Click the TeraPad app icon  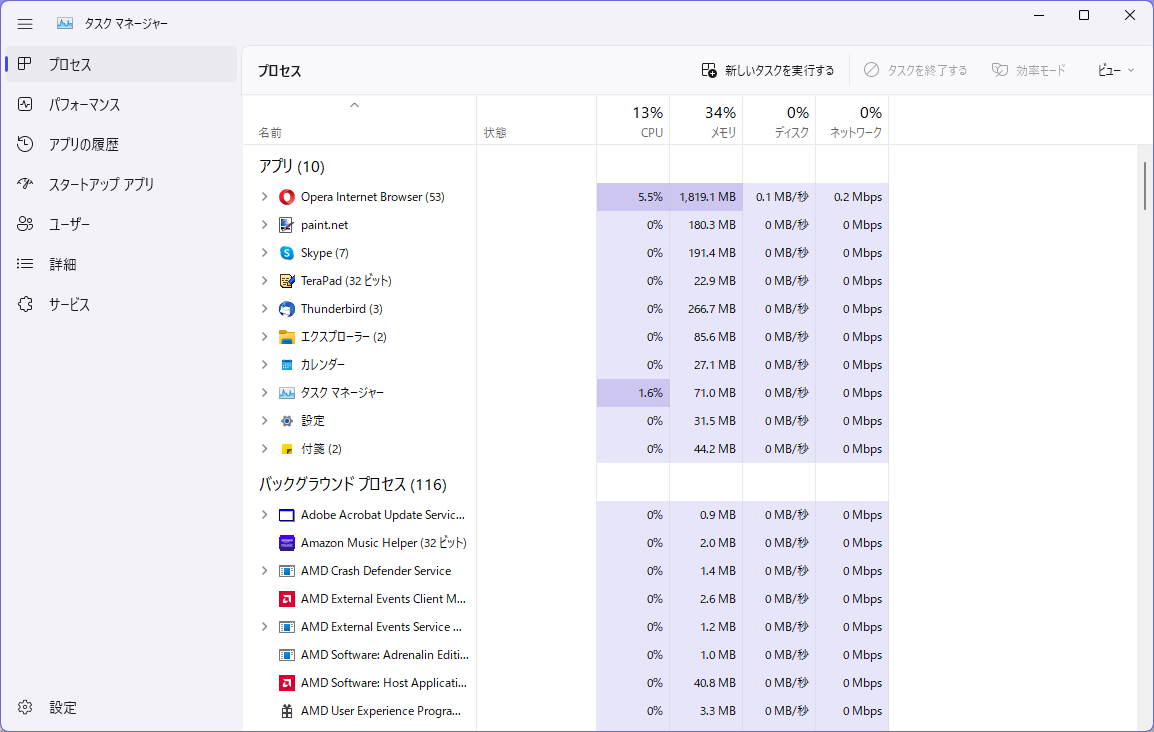(x=287, y=281)
